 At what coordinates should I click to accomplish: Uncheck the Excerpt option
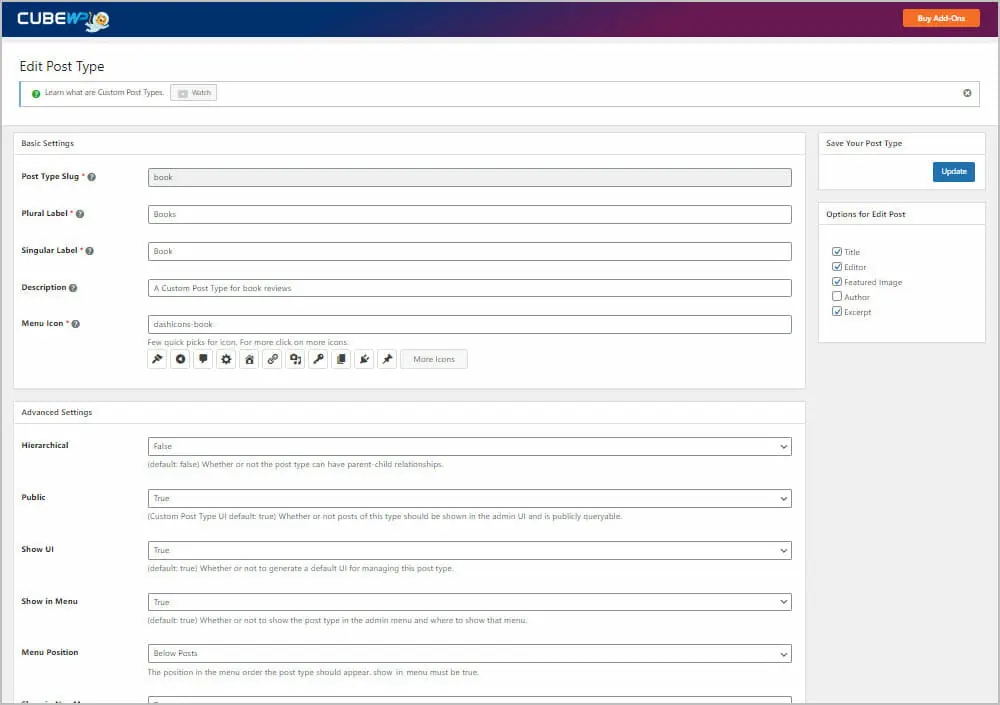[837, 311]
